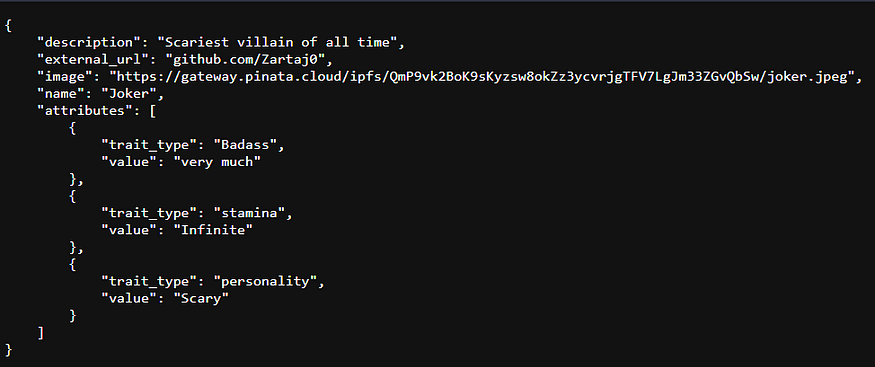Click the "attributes" key
This screenshot has width=875, height=367.
85,110
